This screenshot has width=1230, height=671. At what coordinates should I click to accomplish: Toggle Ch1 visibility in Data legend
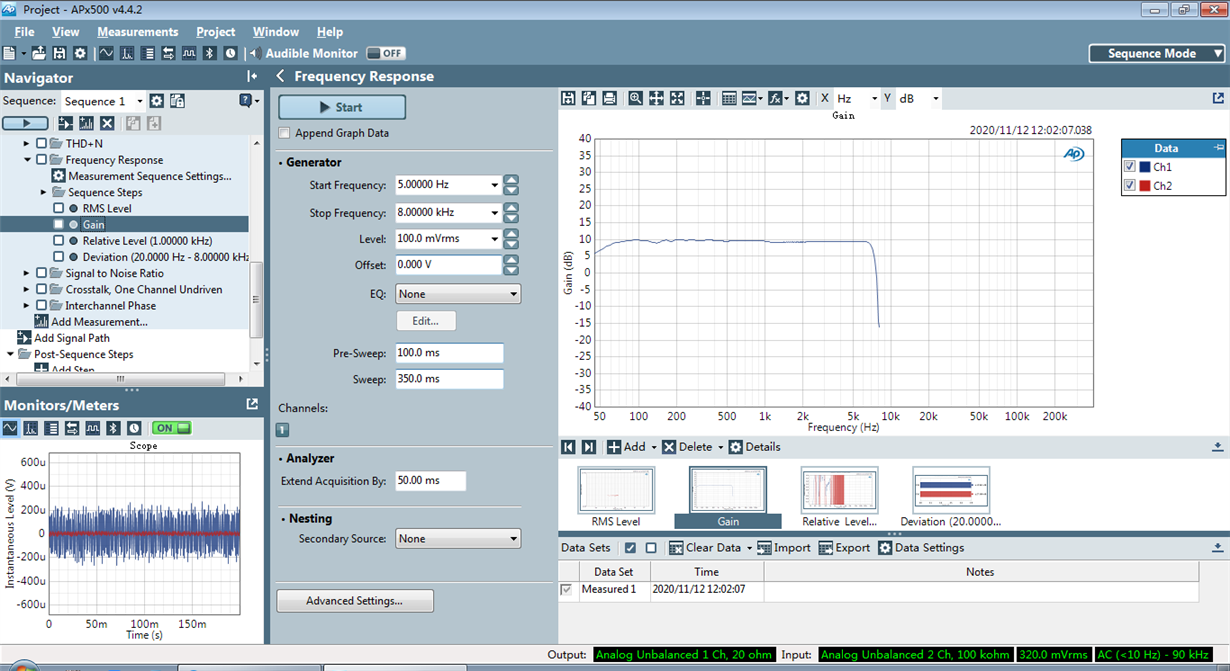click(1130, 167)
